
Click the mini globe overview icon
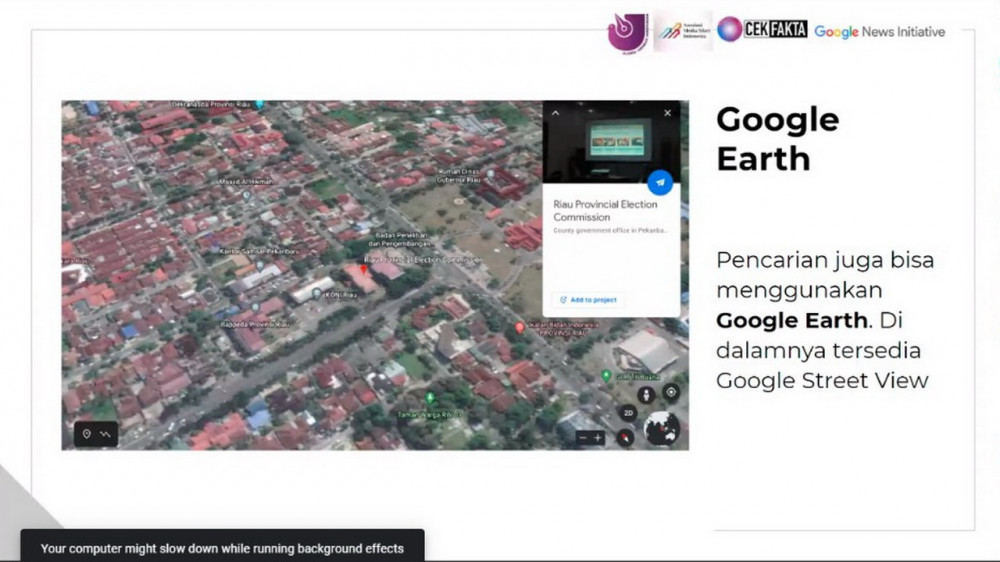662,429
